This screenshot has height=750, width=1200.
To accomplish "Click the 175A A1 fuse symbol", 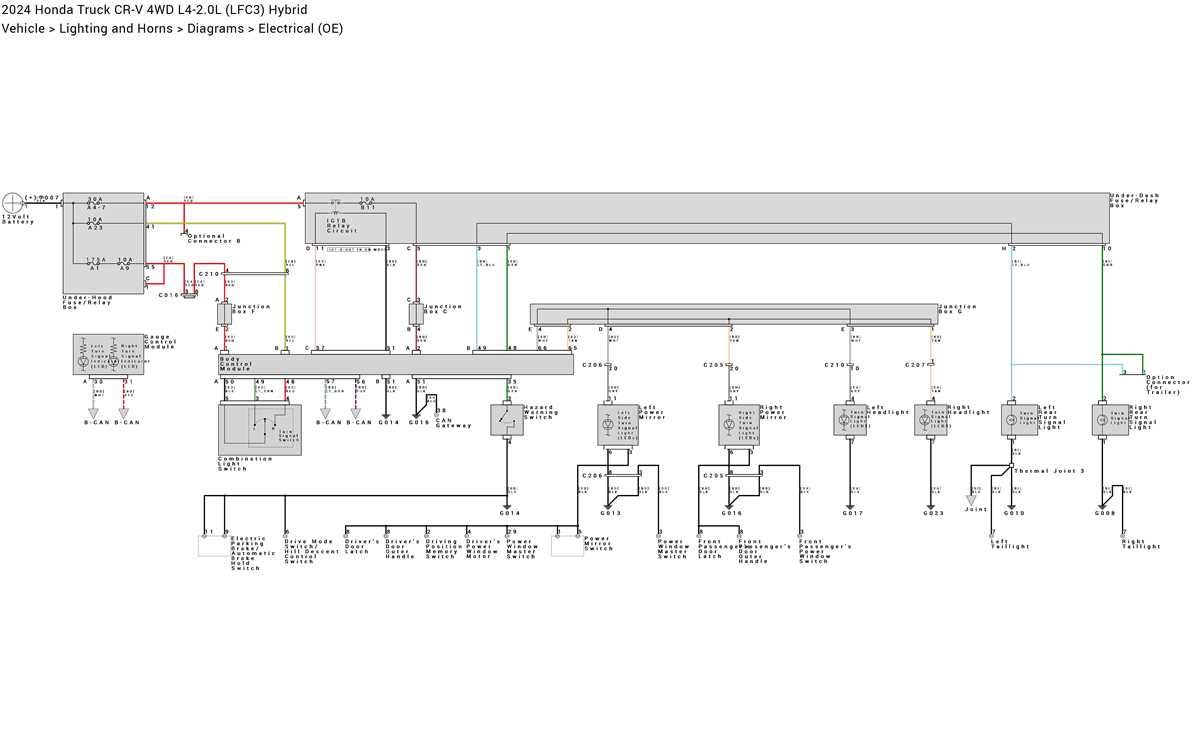I will pyautogui.click(x=95, y=264).
